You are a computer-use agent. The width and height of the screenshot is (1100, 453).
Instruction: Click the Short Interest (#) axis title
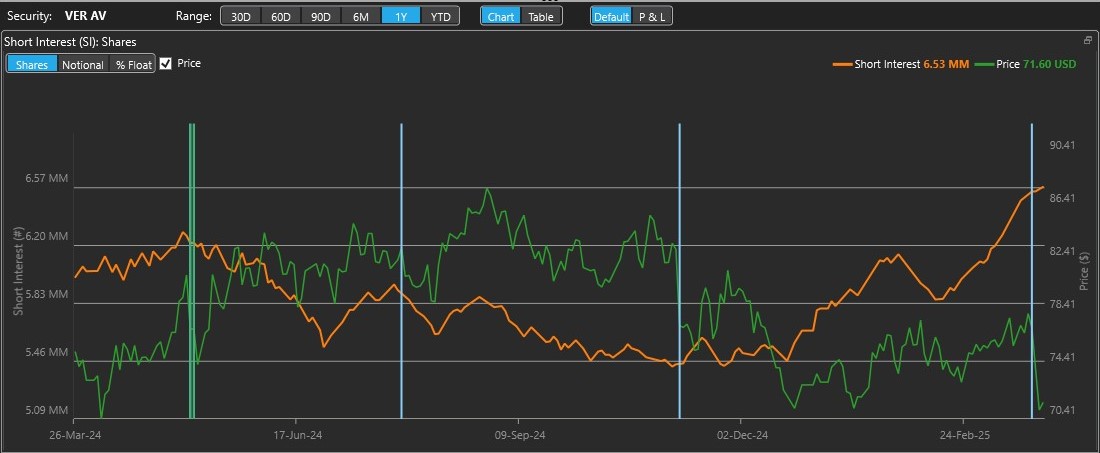[18, 271]
